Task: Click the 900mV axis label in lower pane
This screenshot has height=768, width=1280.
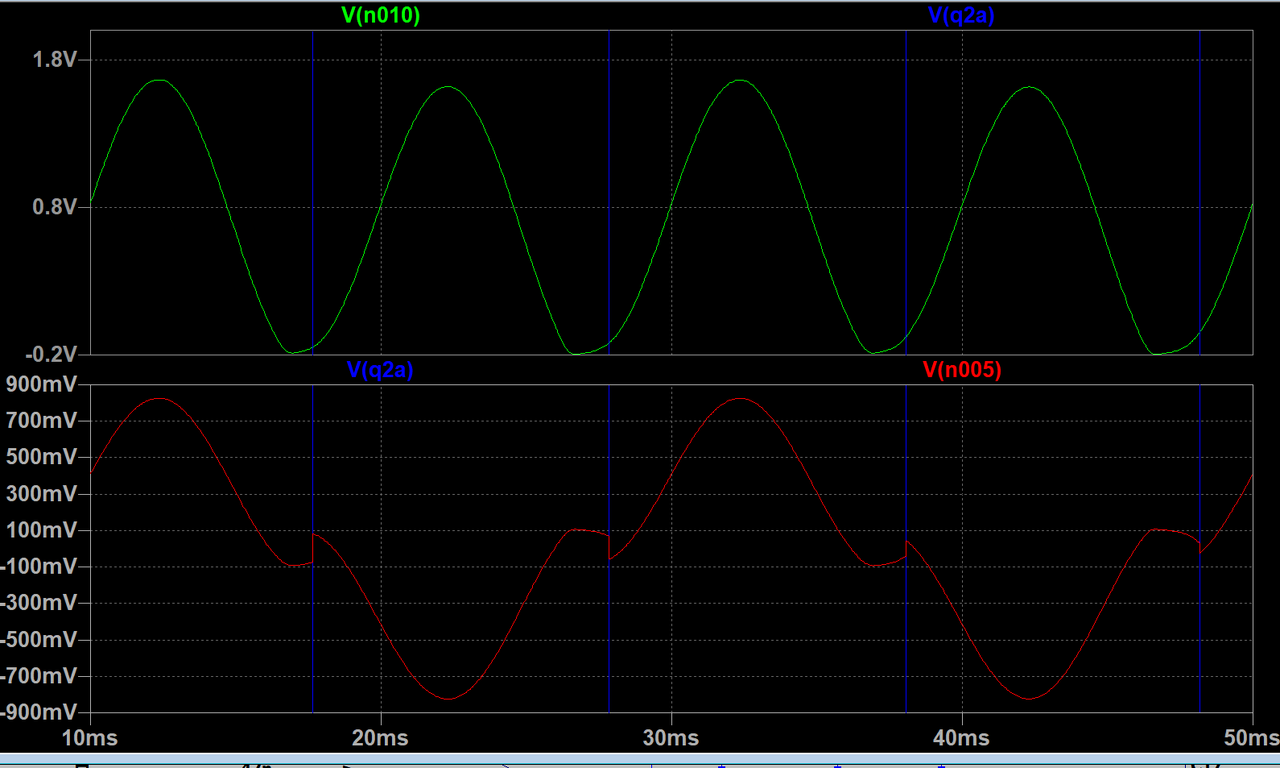Action: click(43, 384)
